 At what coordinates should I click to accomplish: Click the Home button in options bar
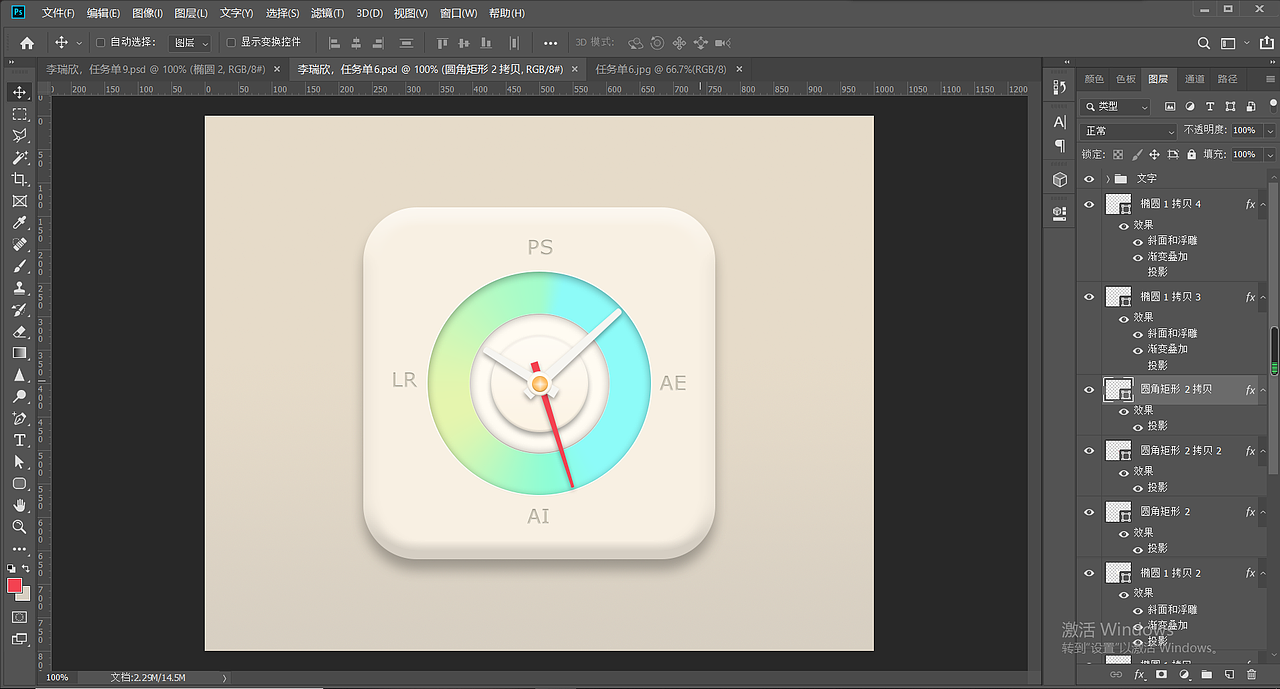(27, 43)
